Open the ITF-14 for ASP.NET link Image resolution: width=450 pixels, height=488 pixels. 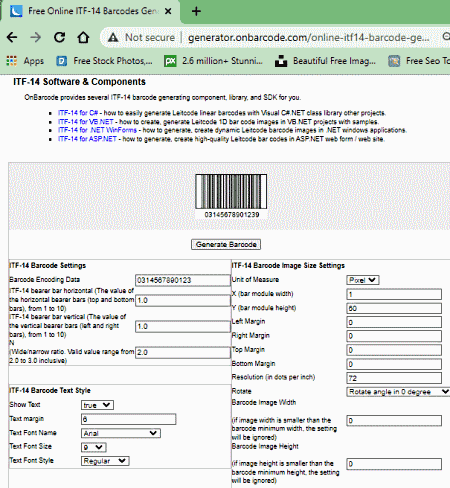(x=87, y=139)
